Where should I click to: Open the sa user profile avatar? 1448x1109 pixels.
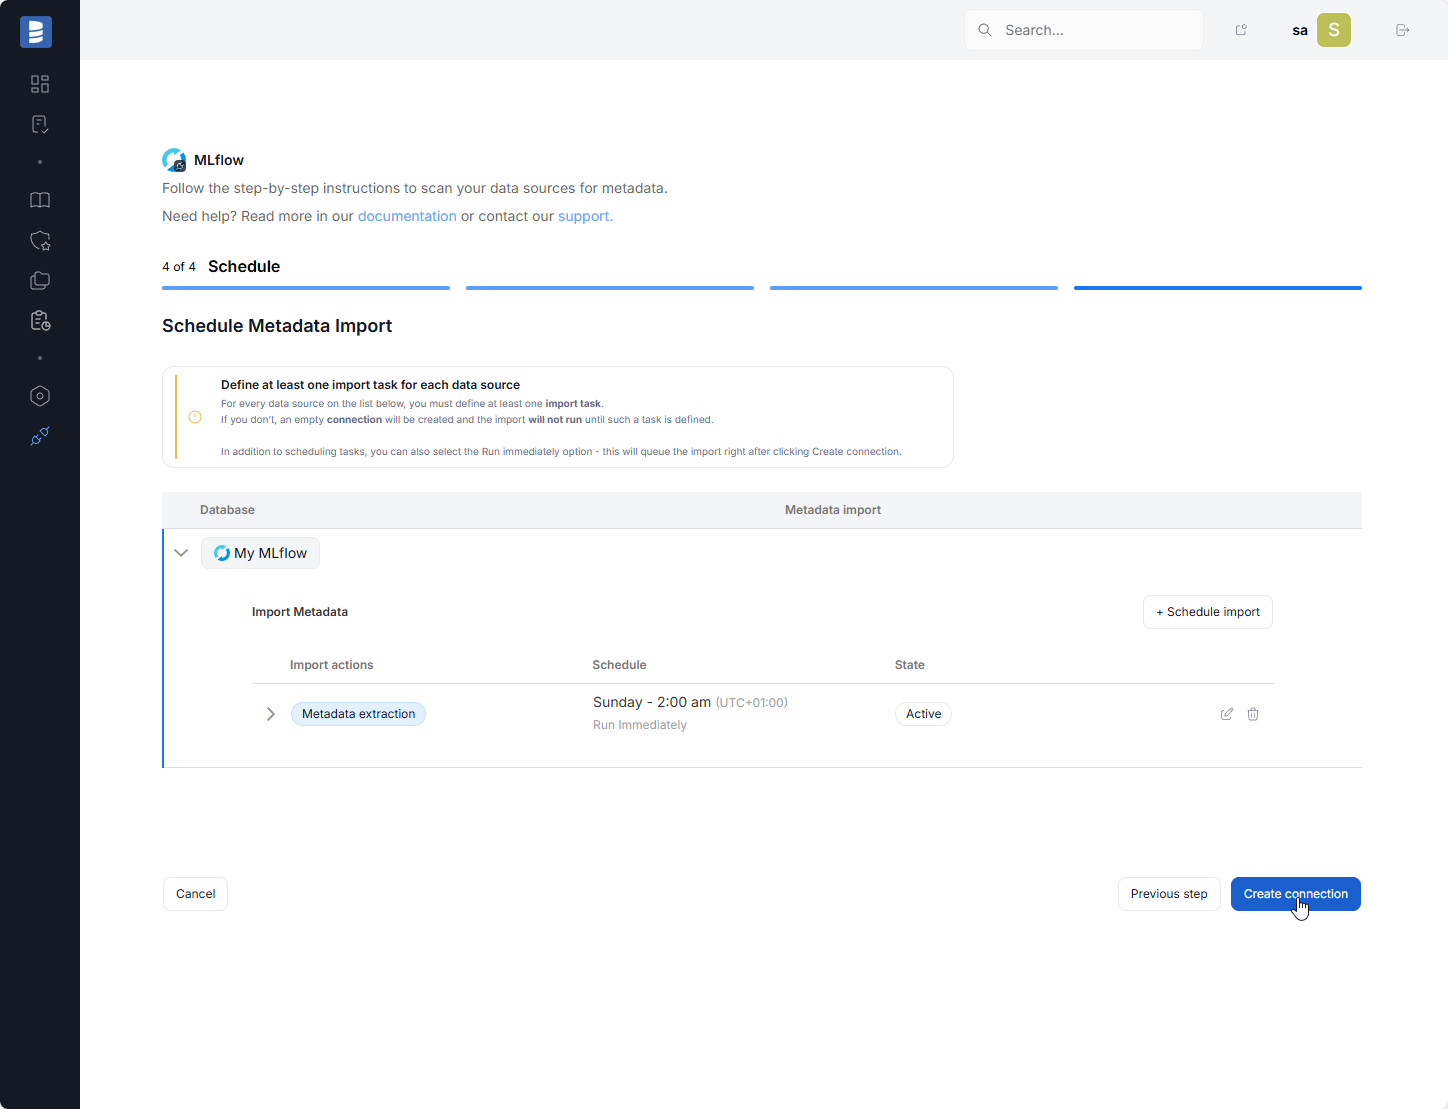(1333, 30)
